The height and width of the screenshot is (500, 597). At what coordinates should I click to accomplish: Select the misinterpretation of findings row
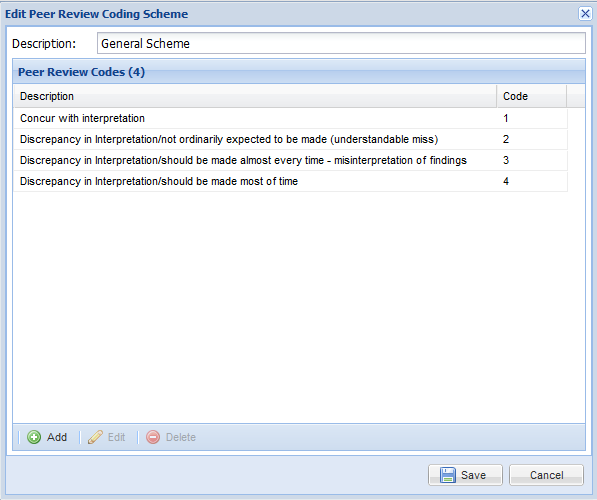pyautogui.click(x=291, y=160)
